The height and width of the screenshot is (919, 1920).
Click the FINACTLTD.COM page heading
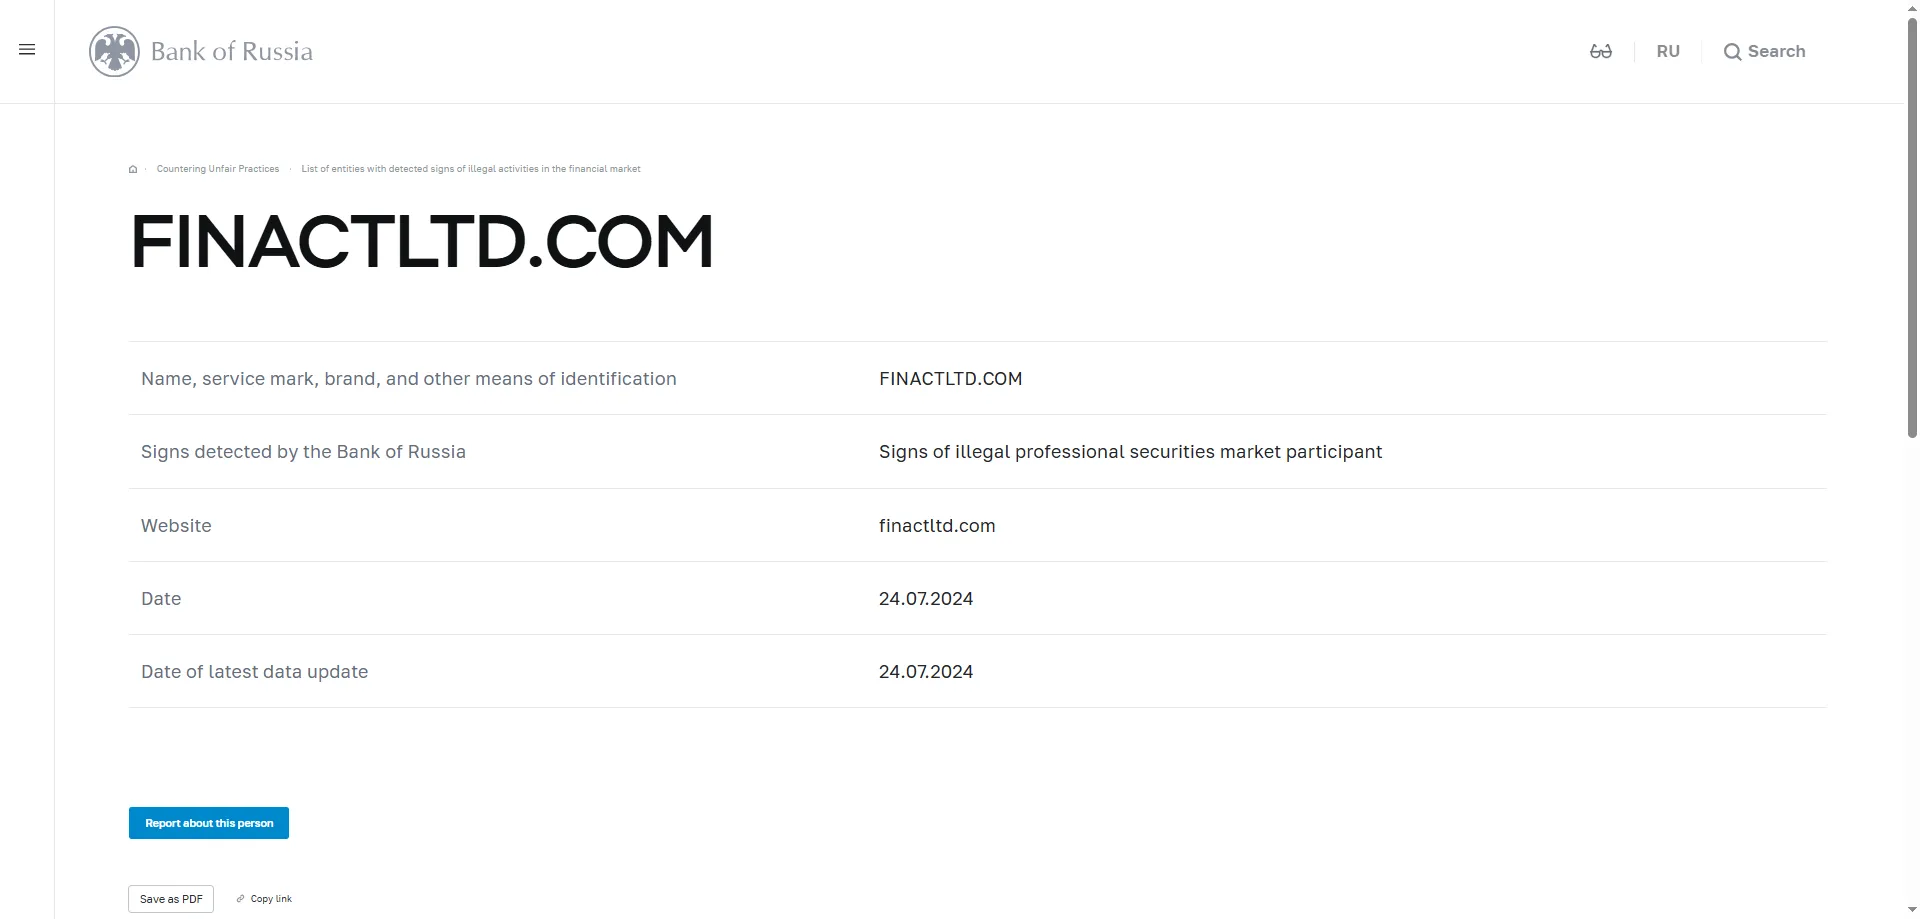tap(421, 242)
